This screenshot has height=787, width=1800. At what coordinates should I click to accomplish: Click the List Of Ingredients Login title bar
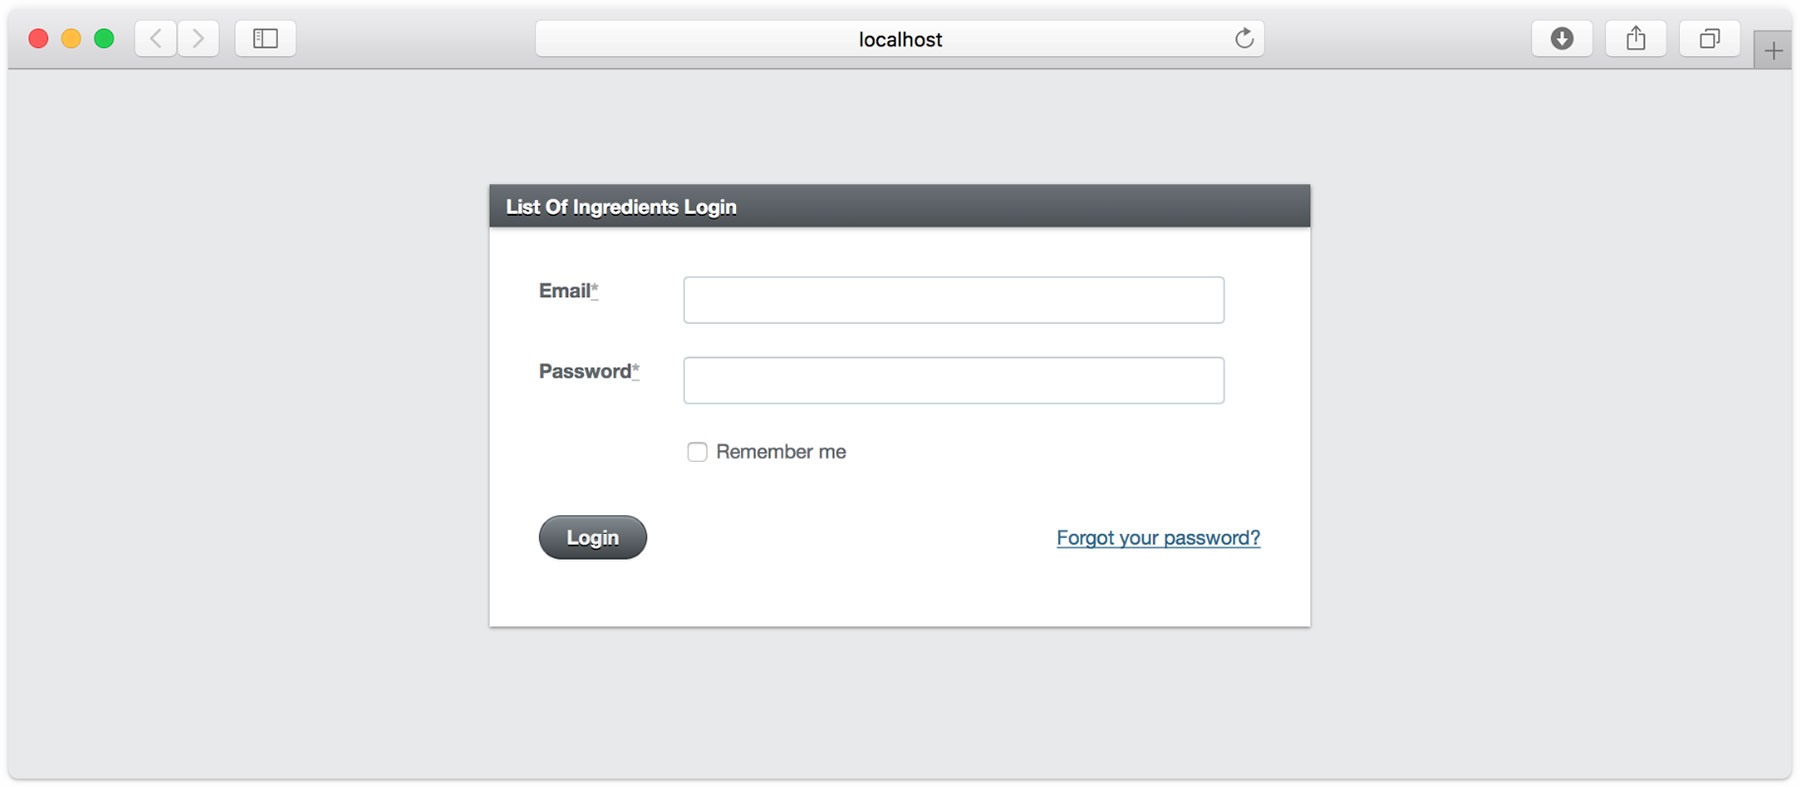pyautogui.click(x=621, y=206)
